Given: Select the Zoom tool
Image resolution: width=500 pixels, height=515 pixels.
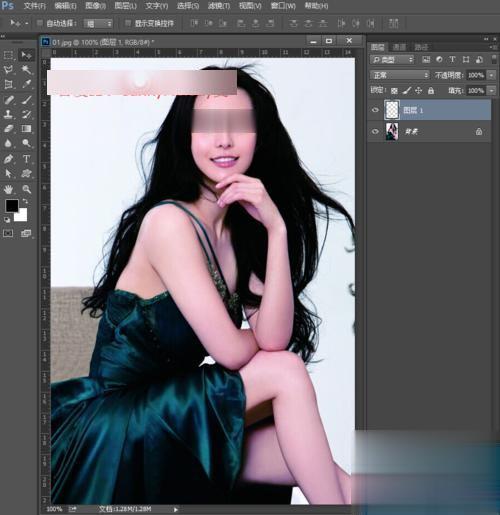Looking at the screenshot, I should tap(26, 189).
